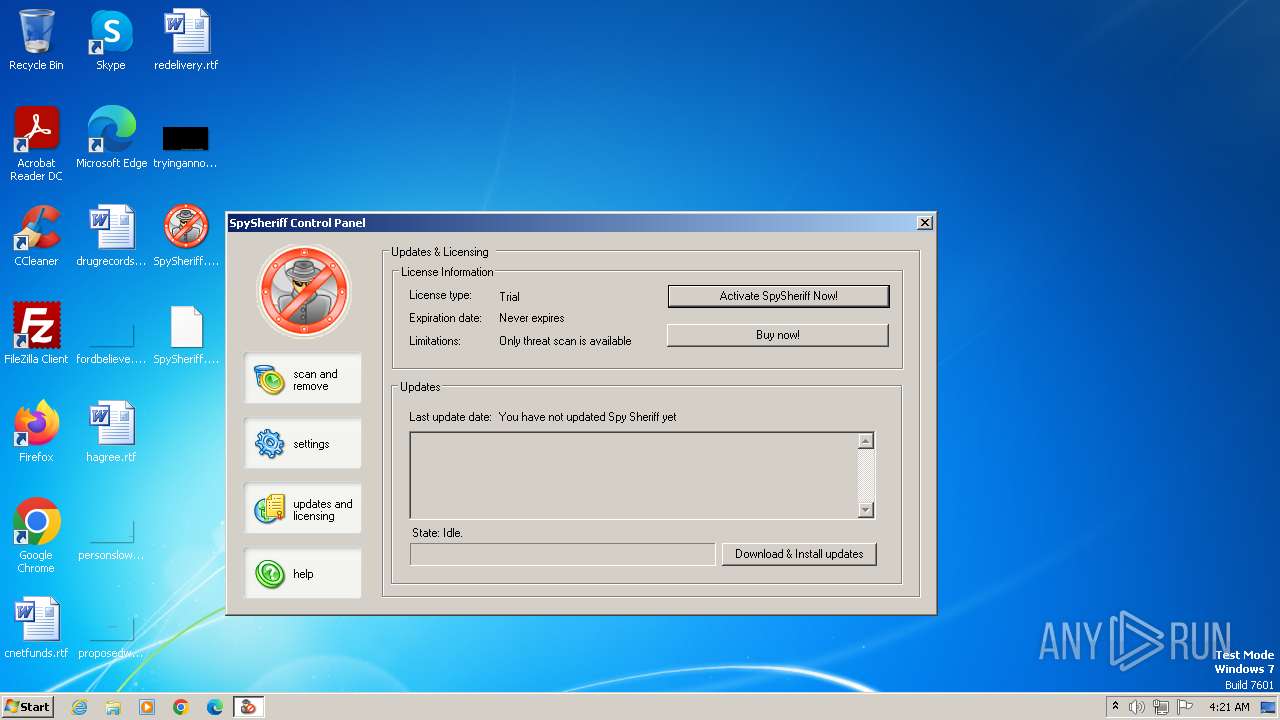This screenshot has height=720, width=1280.
Task: Select Acrobat Reader DC desktop shortcut
Action: click(36, 144)
